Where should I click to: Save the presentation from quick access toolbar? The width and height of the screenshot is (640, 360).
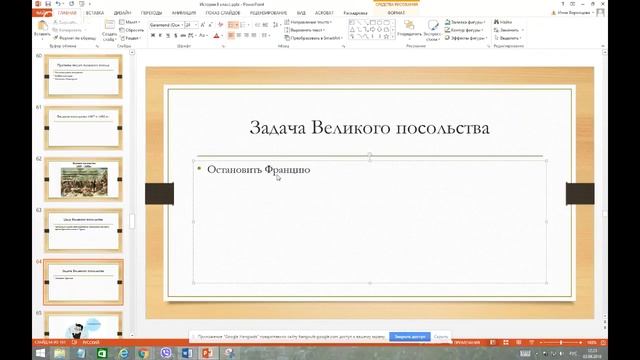click(x=48, y=4)
